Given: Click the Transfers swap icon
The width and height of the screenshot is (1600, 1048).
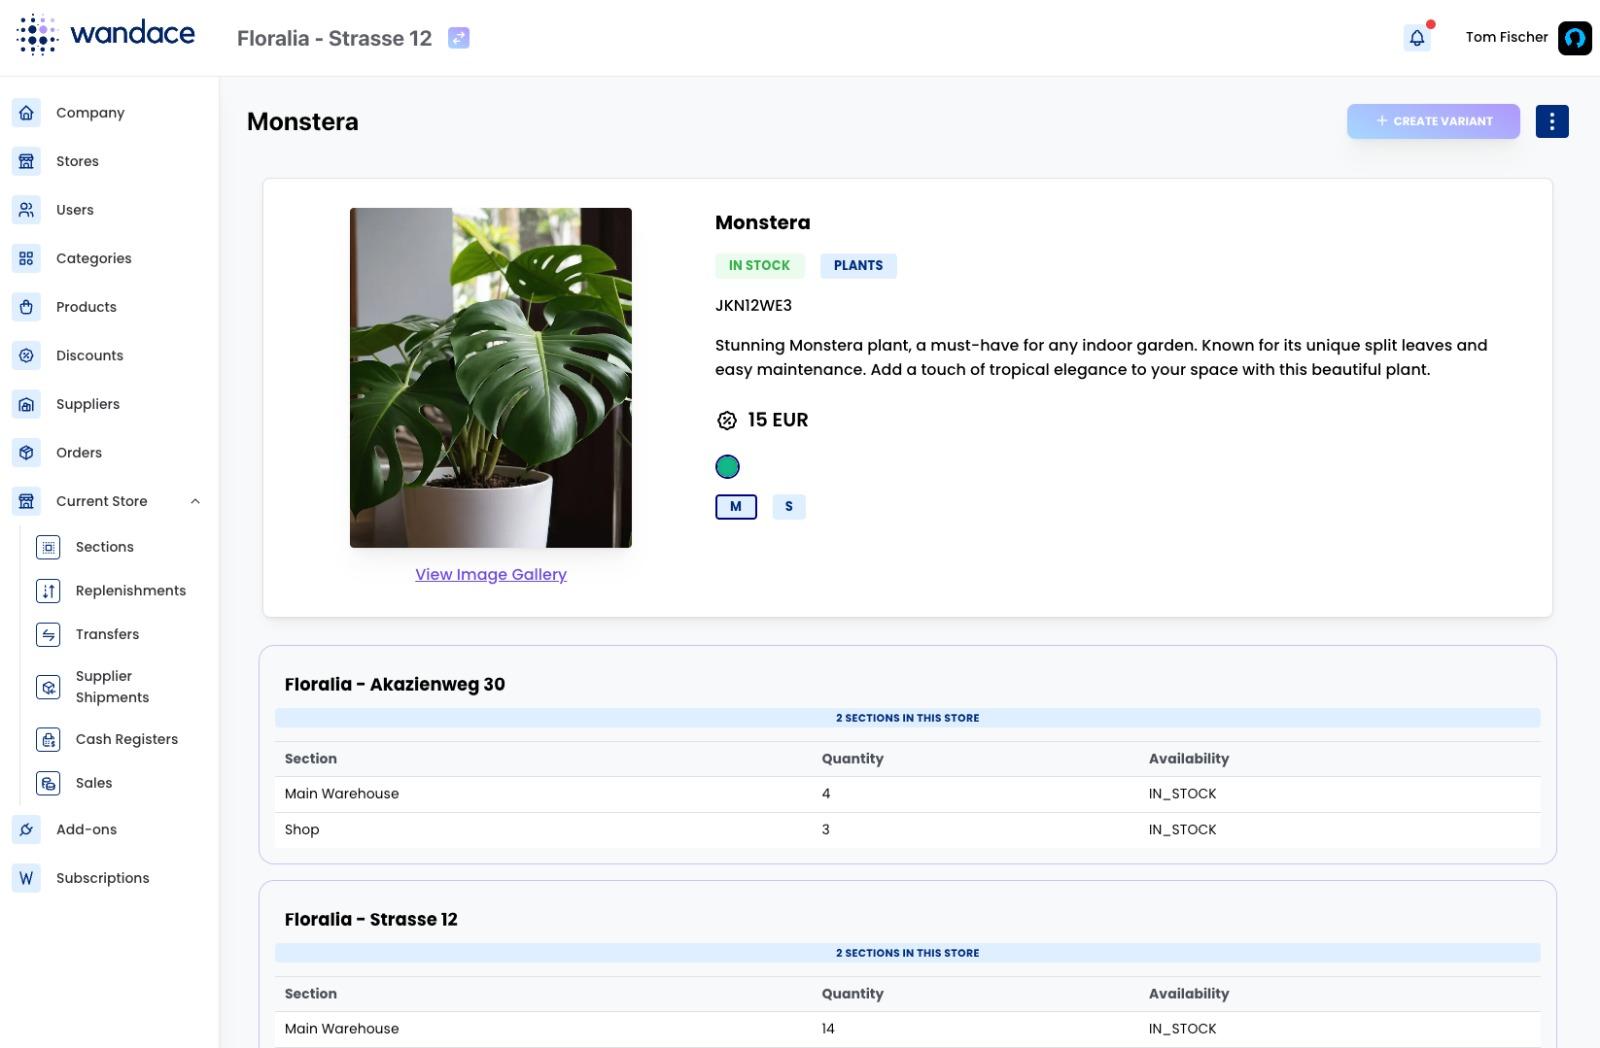Looking at the screenshot, I should [48, 634].
